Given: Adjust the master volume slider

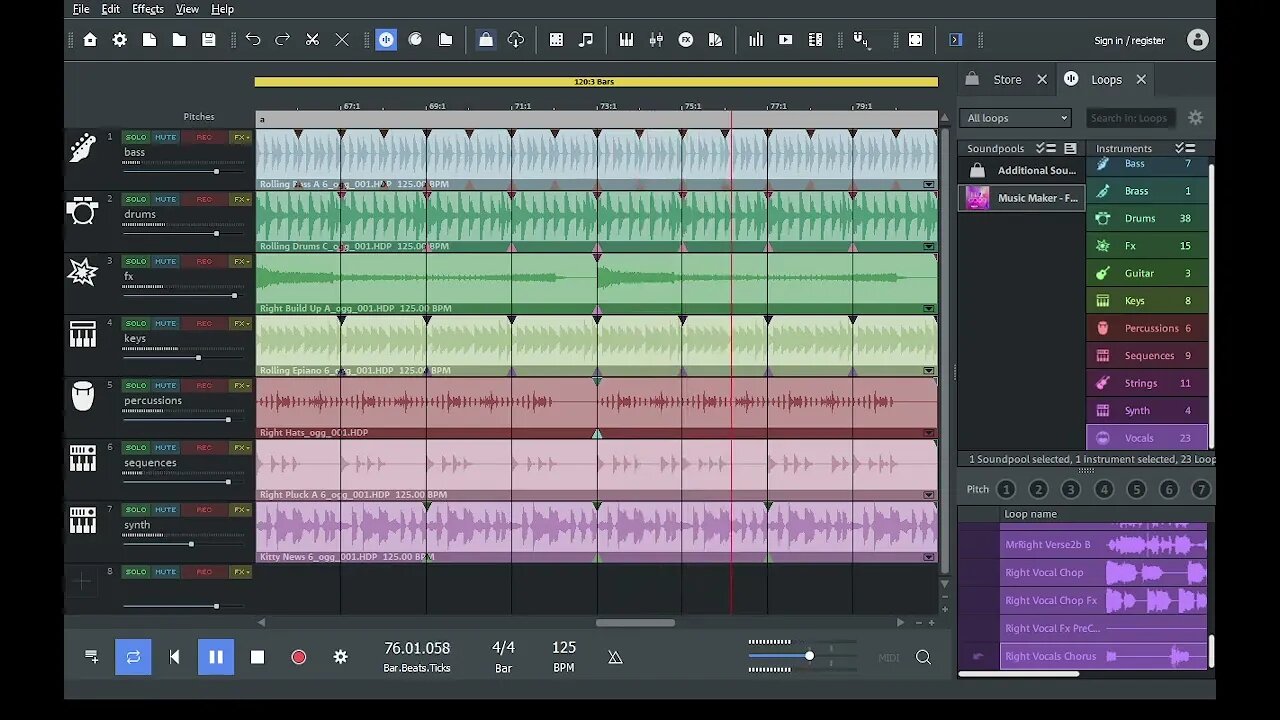Looking at the screenshot, I should click(x=809, y=656).
